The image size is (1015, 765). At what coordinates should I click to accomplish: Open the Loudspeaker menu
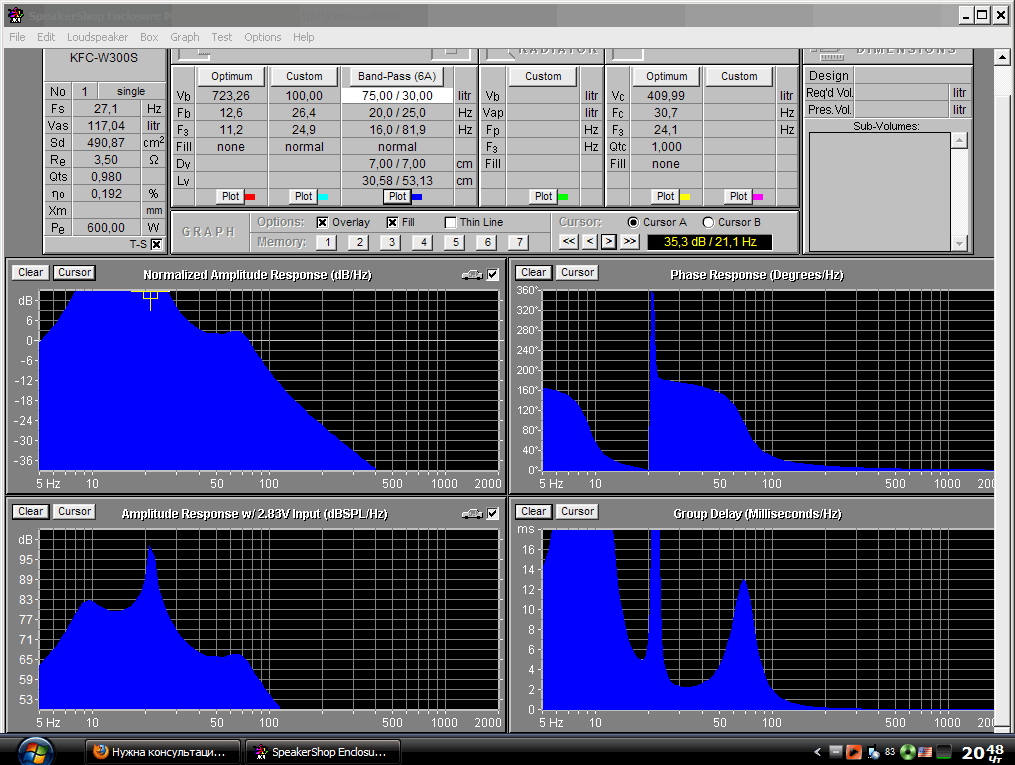[x=97, y=37]
